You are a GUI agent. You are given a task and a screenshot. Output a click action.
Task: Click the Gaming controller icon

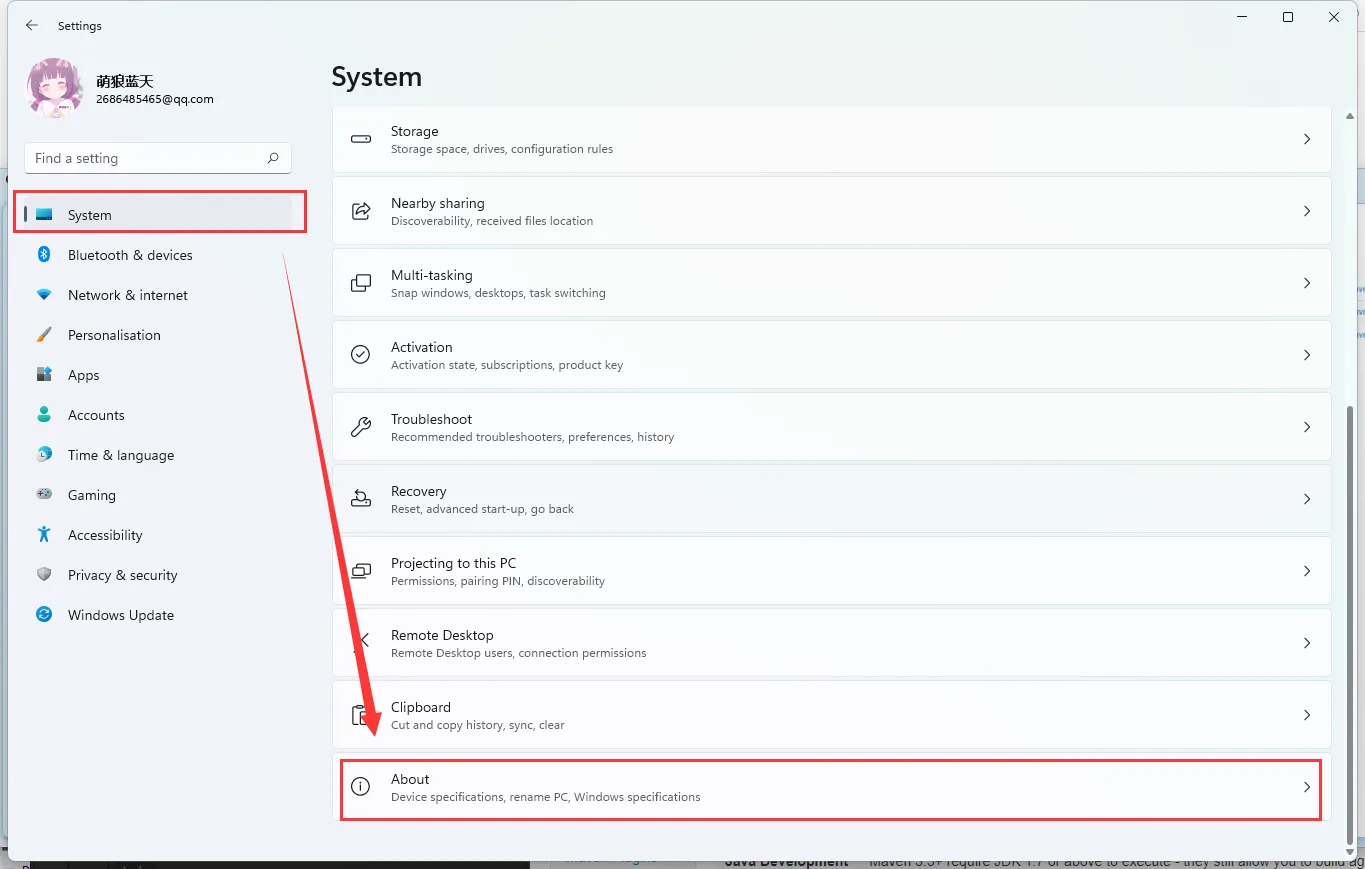tap(44, 494)
